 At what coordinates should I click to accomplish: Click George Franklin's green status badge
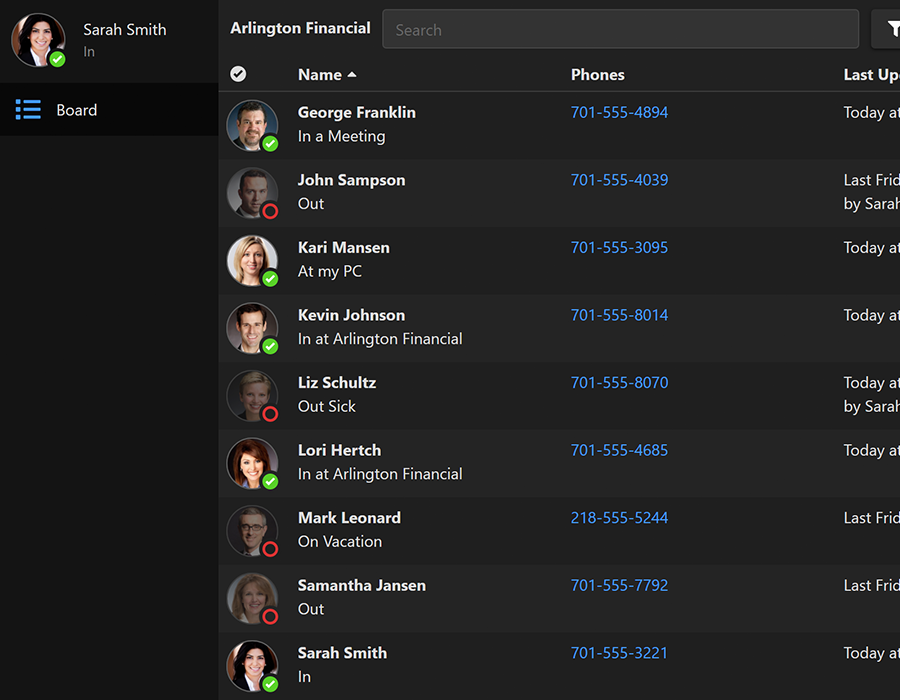pos(270,144)
